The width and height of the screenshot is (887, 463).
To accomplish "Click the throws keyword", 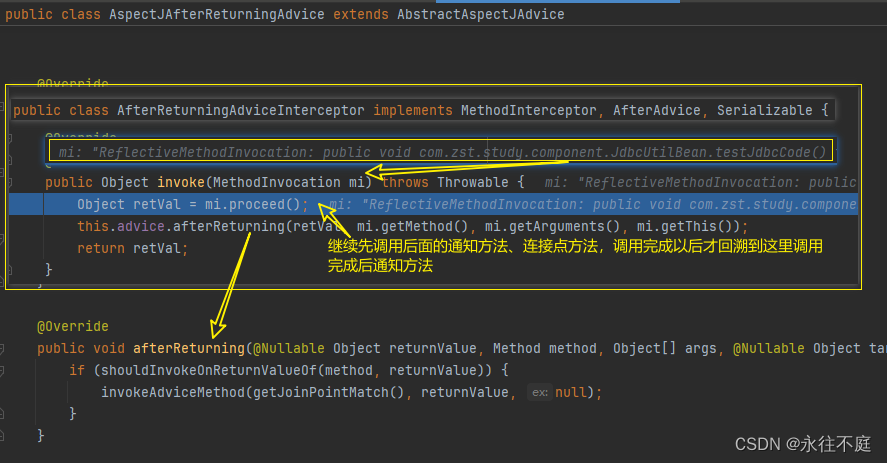I will [405, 182].
